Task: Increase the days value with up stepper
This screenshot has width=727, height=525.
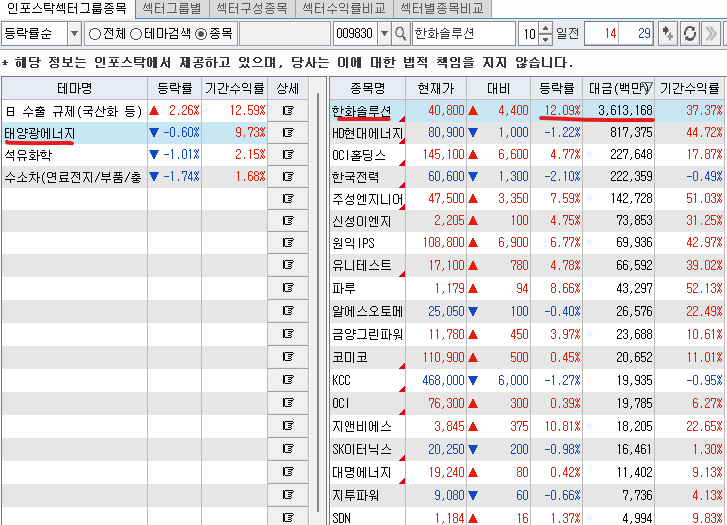Action: point(546,28)
